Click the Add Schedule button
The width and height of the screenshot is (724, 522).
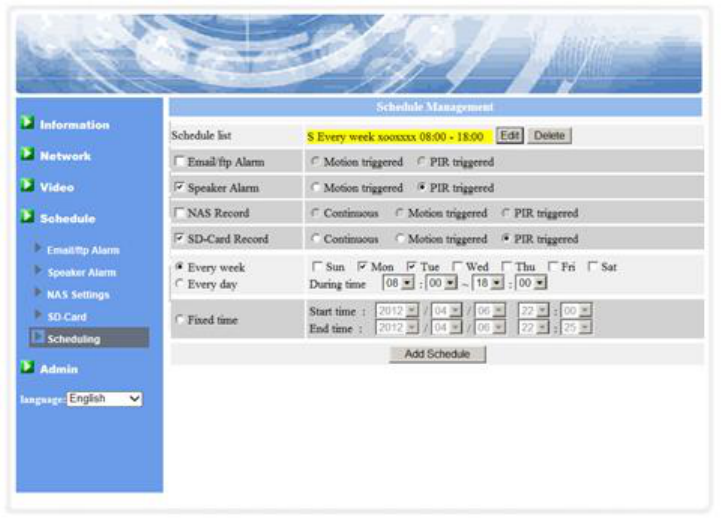[437, 354]
